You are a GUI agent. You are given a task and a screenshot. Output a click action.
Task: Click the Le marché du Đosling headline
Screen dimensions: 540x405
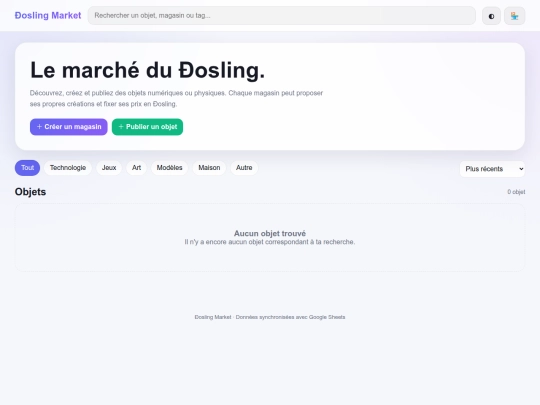point(147,70)
